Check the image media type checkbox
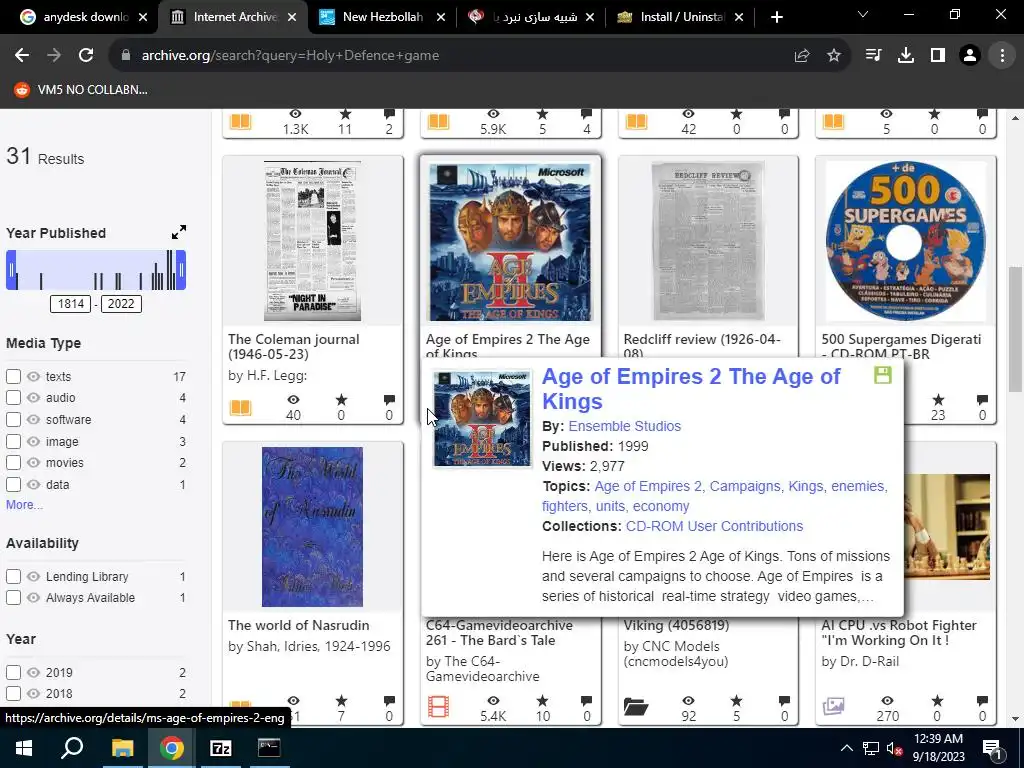The width and height of the screenshot is (1024, 768). (13, 441)
